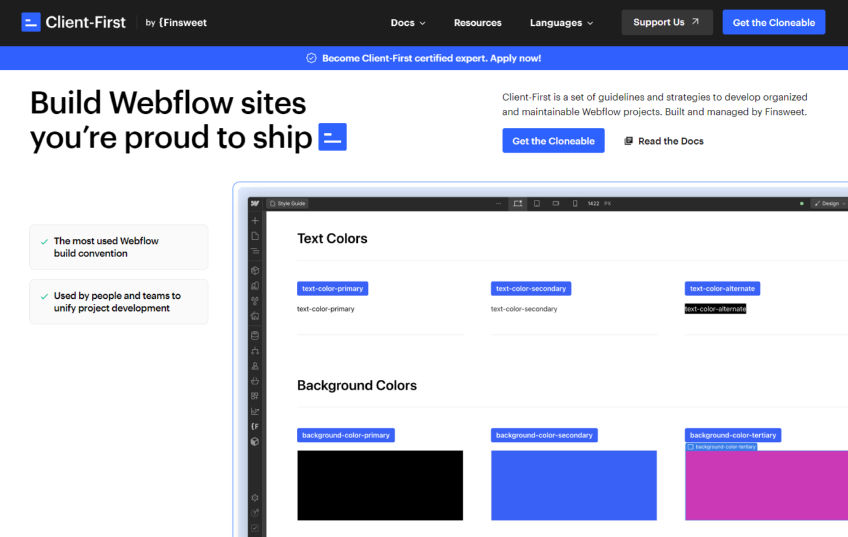Click Support Us button
The image size is (848, 537).
click(x=666, y=22)
